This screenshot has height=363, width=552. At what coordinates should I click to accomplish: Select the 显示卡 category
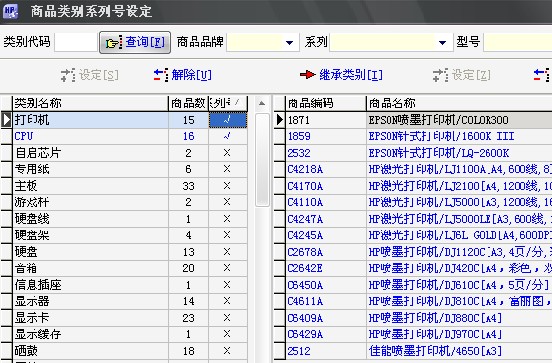(x=90, y=318)
